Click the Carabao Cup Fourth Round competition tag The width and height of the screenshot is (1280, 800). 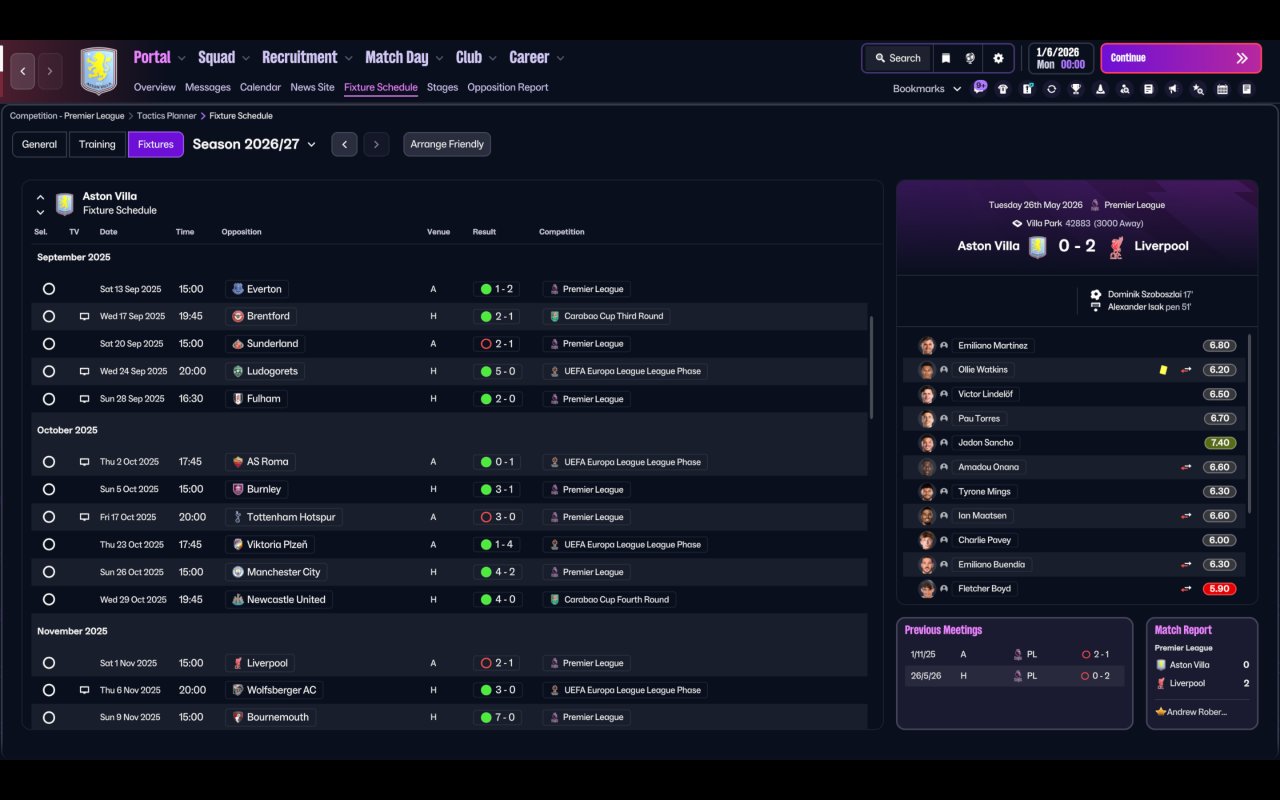pos(609,600)
